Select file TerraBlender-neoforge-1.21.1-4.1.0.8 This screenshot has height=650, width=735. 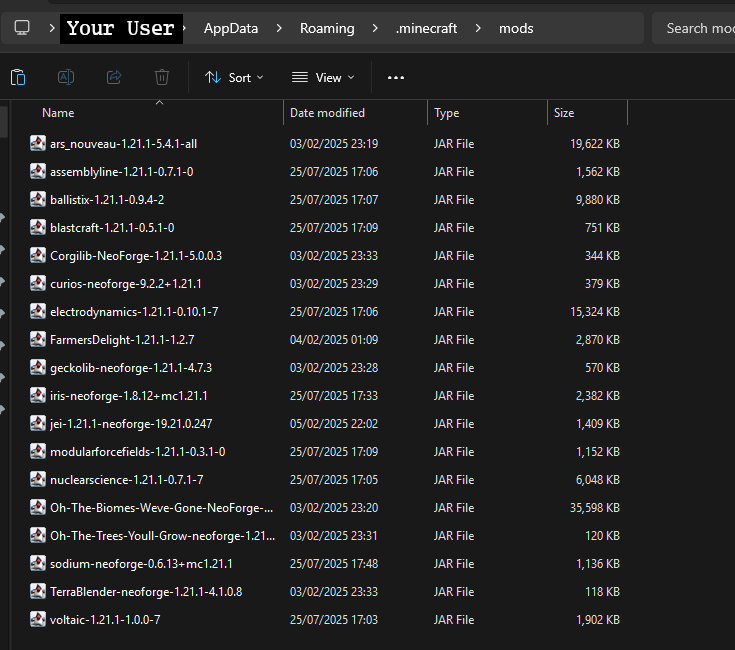click(146, 592)
